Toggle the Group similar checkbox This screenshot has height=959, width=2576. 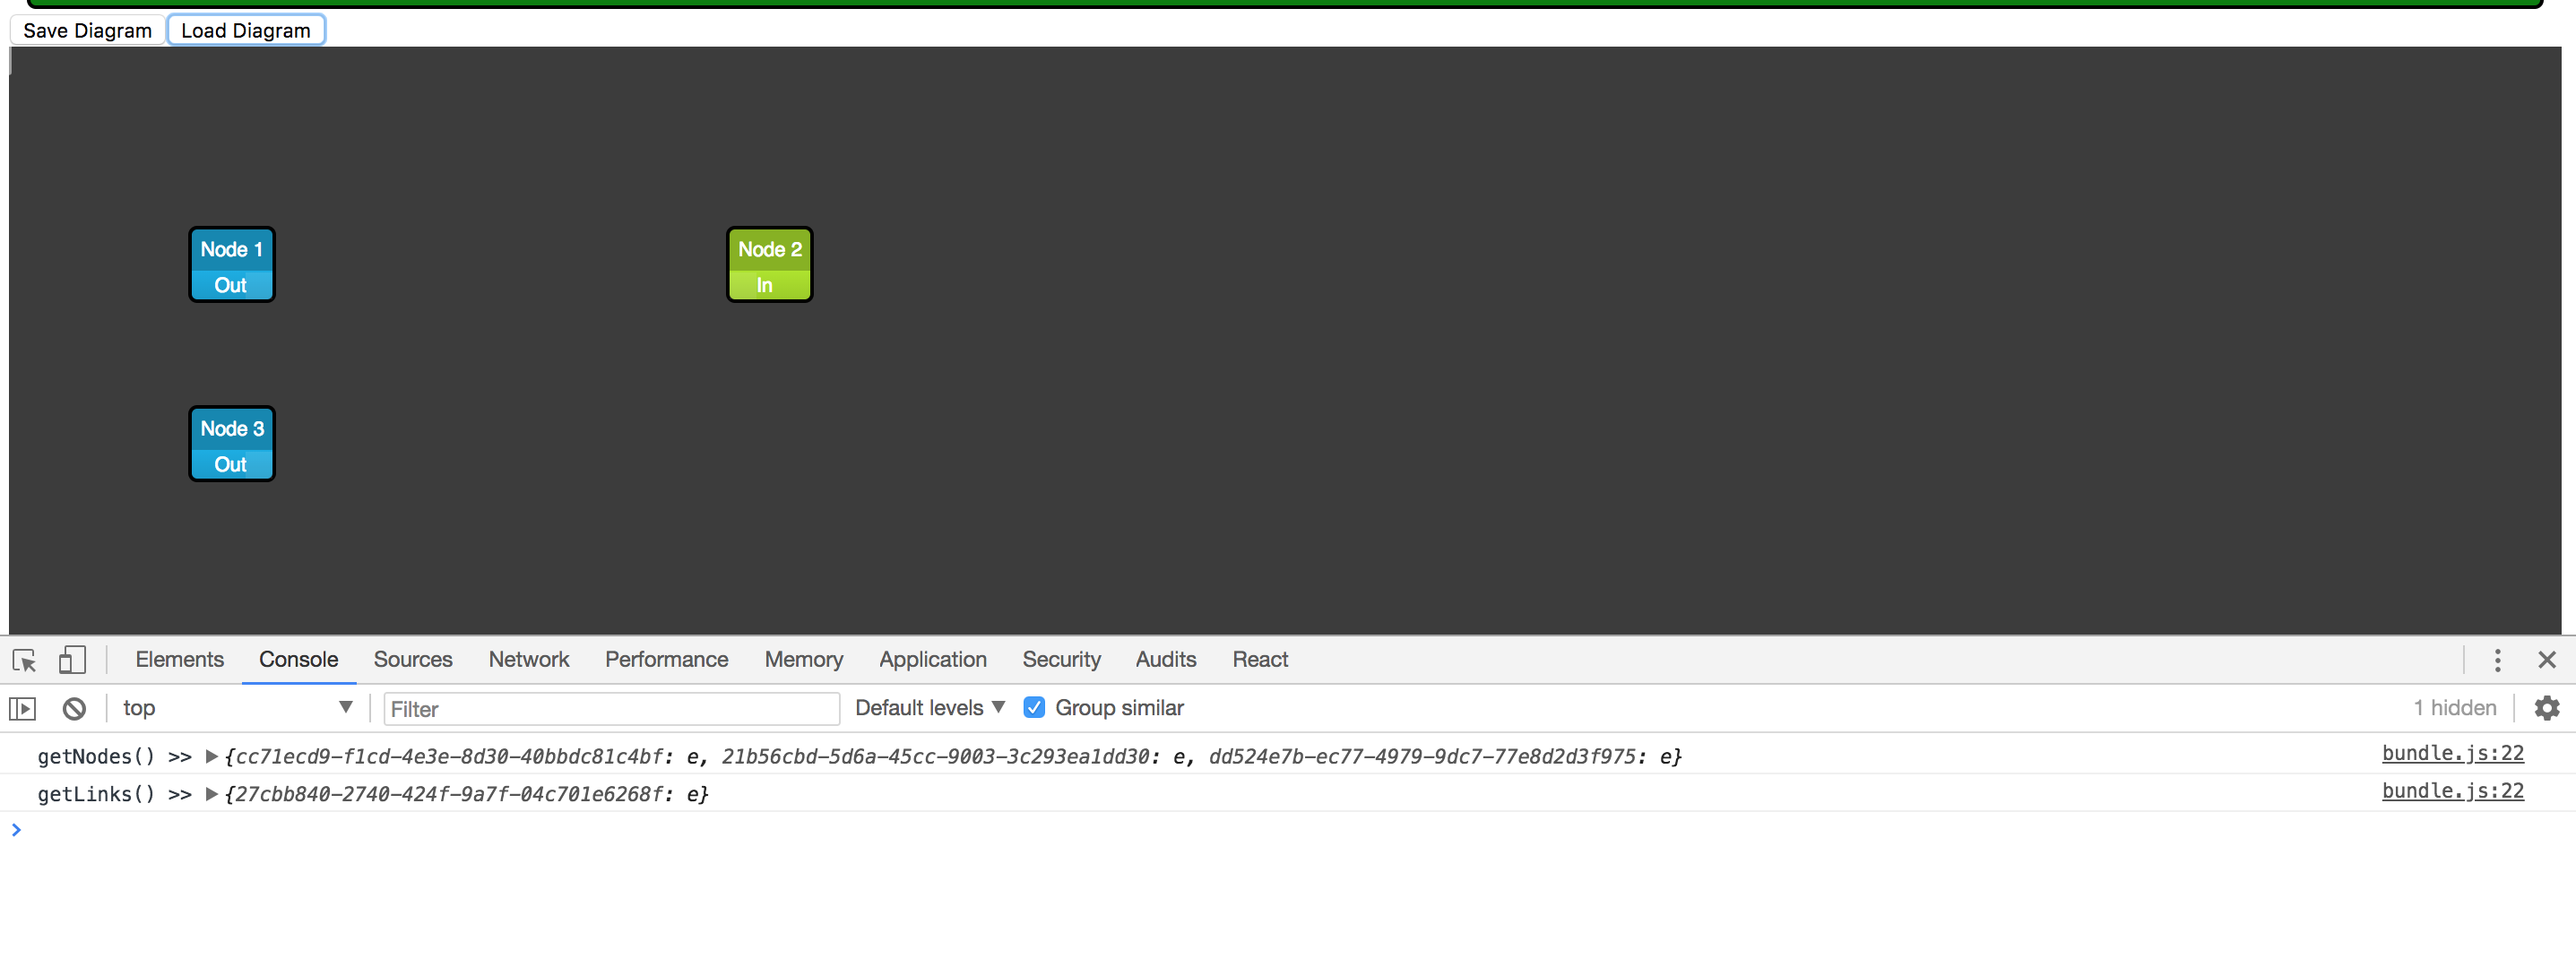(x=1034, y=708)
